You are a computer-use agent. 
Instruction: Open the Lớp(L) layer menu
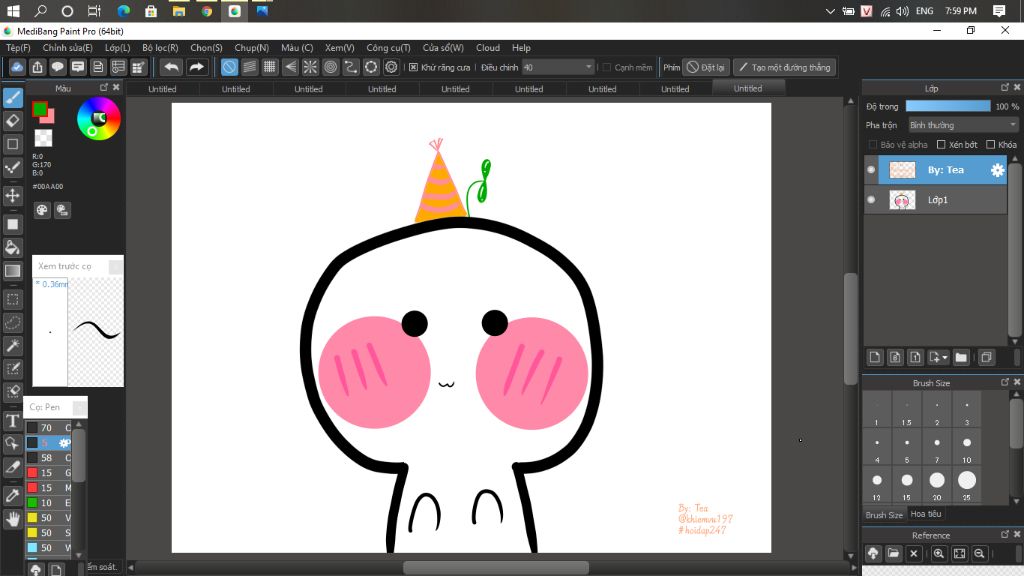(118, 48)
